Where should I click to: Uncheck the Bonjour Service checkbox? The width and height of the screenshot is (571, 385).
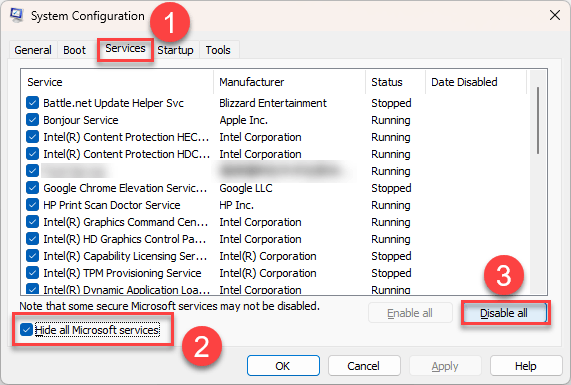tap(32, 119)
